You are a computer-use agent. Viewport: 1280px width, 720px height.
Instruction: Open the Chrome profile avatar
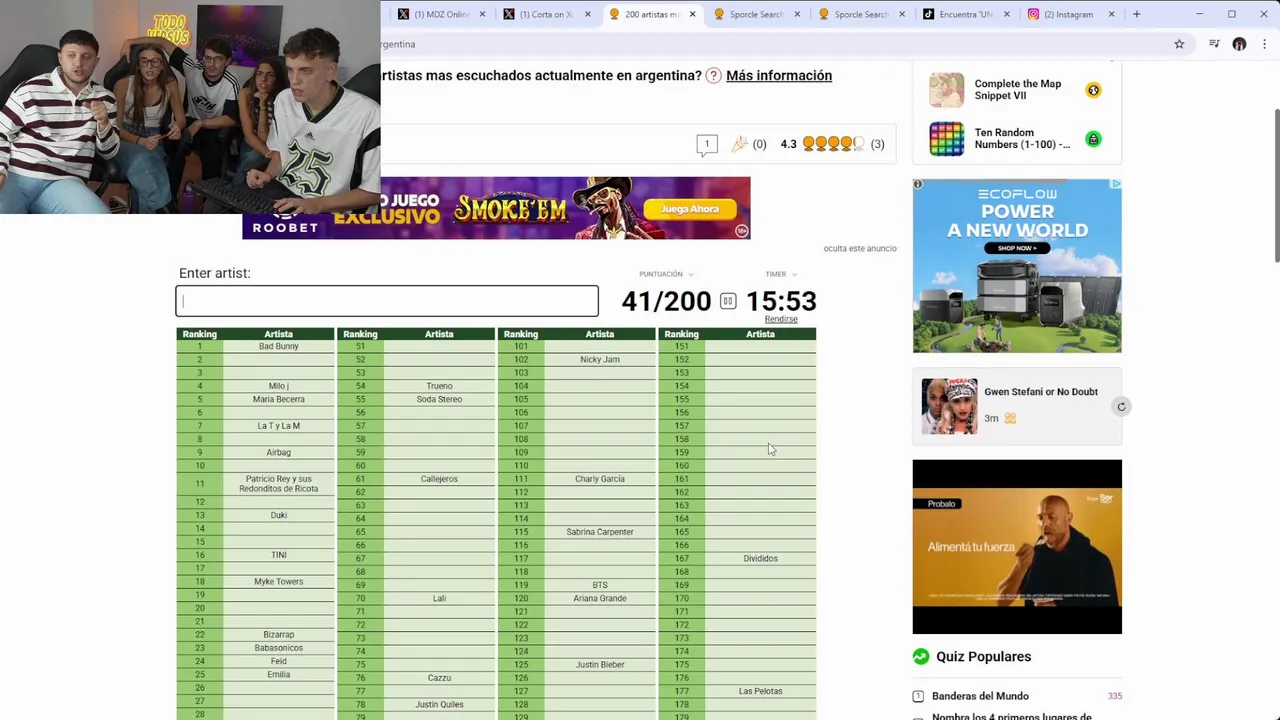coord(1239,44)
